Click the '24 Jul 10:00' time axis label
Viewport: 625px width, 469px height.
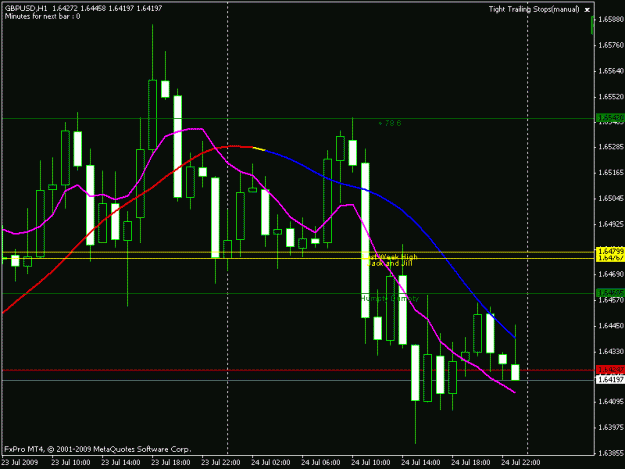(x=371, y=462)
